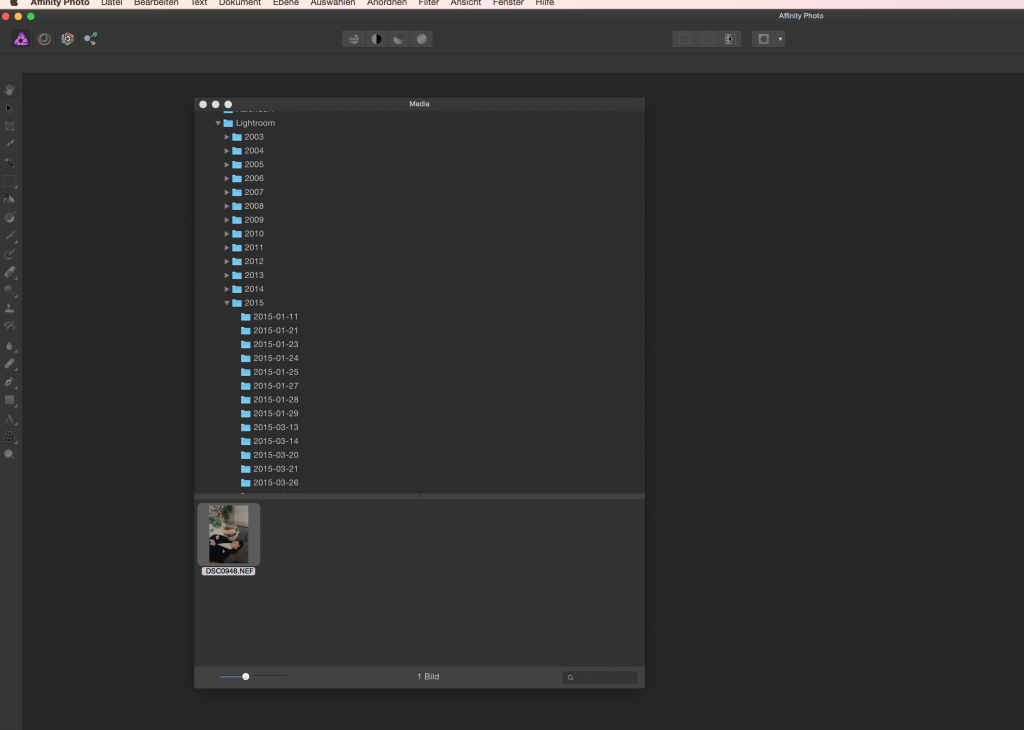Select the Move tool arrow

point(9,108)
